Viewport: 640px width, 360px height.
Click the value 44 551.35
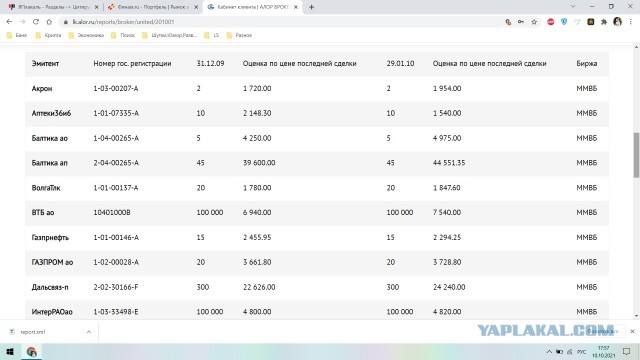449,163
